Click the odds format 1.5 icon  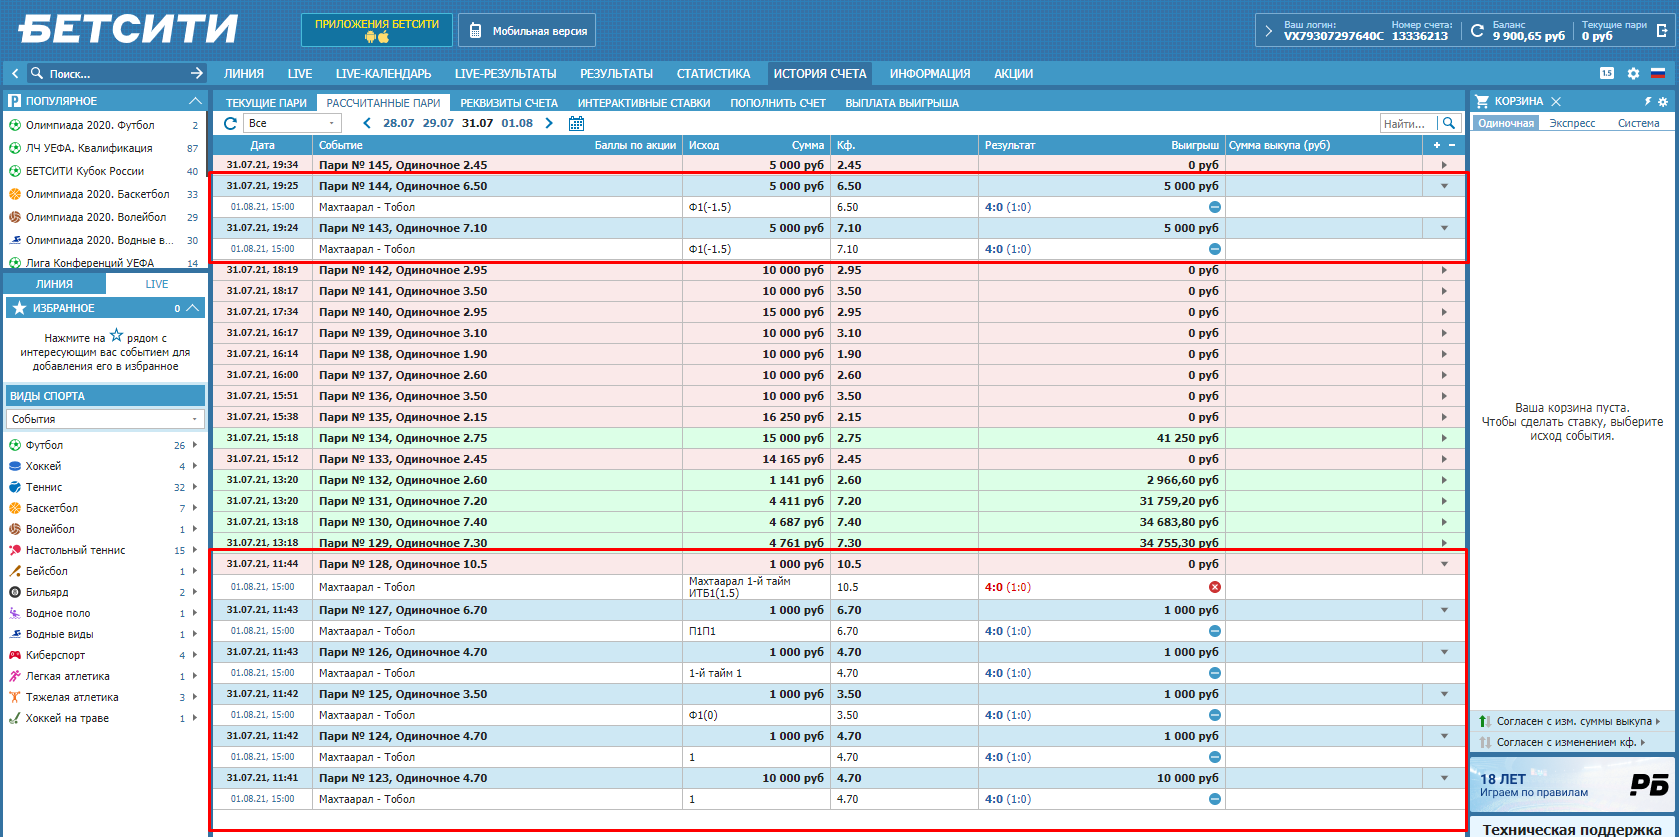(x=1607, y=74)
